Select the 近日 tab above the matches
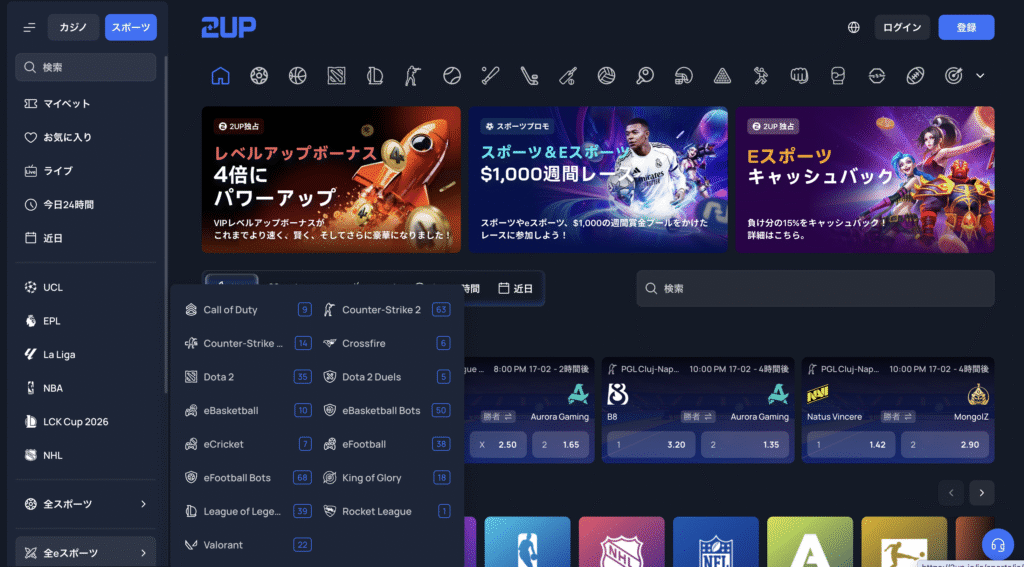1024x567 pixels. [516, 288]
